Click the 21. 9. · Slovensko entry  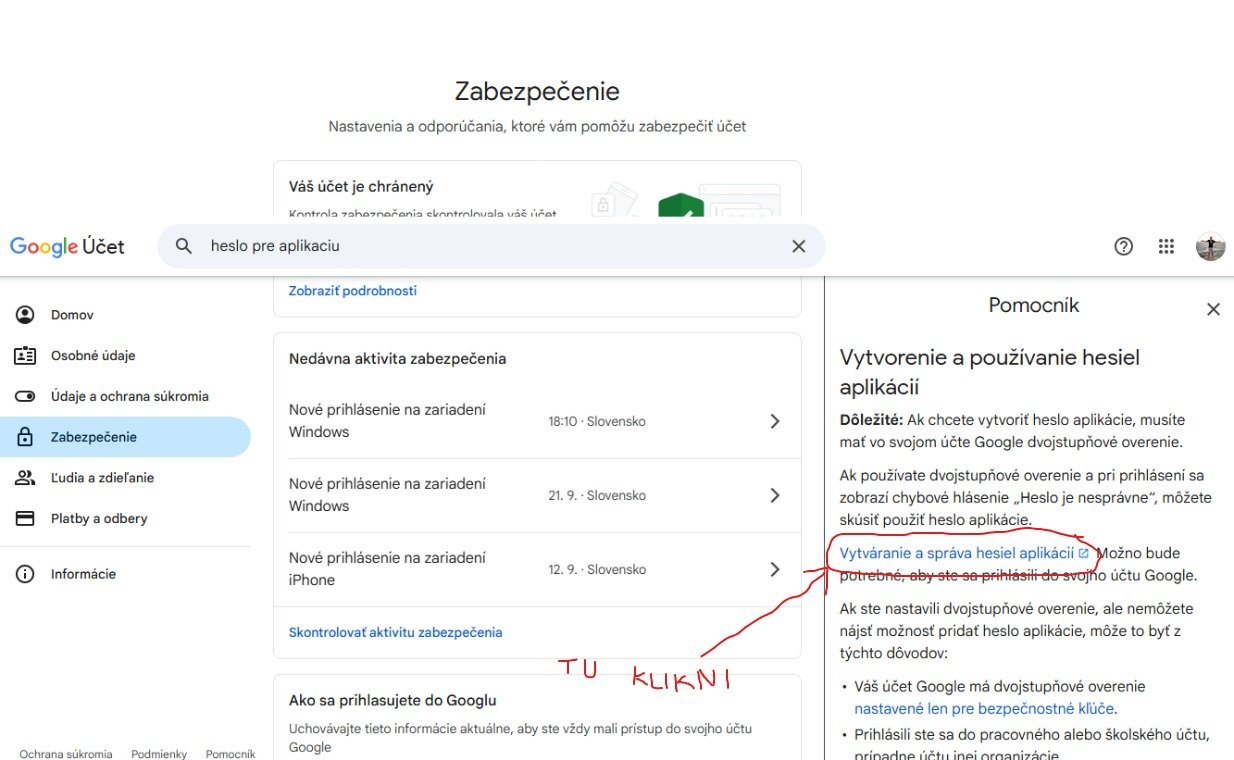click(x=597, y=496)
